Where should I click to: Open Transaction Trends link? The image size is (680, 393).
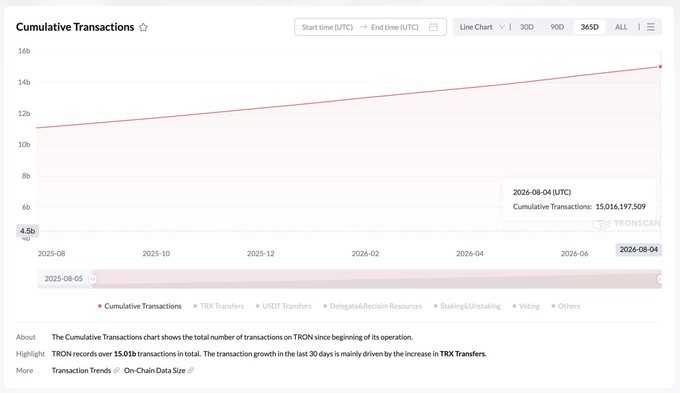(81, 370)
